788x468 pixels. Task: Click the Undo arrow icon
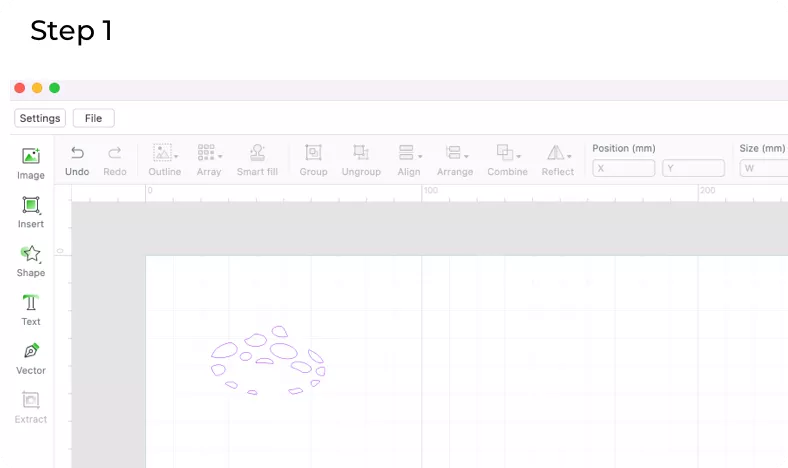click(77, 153)
